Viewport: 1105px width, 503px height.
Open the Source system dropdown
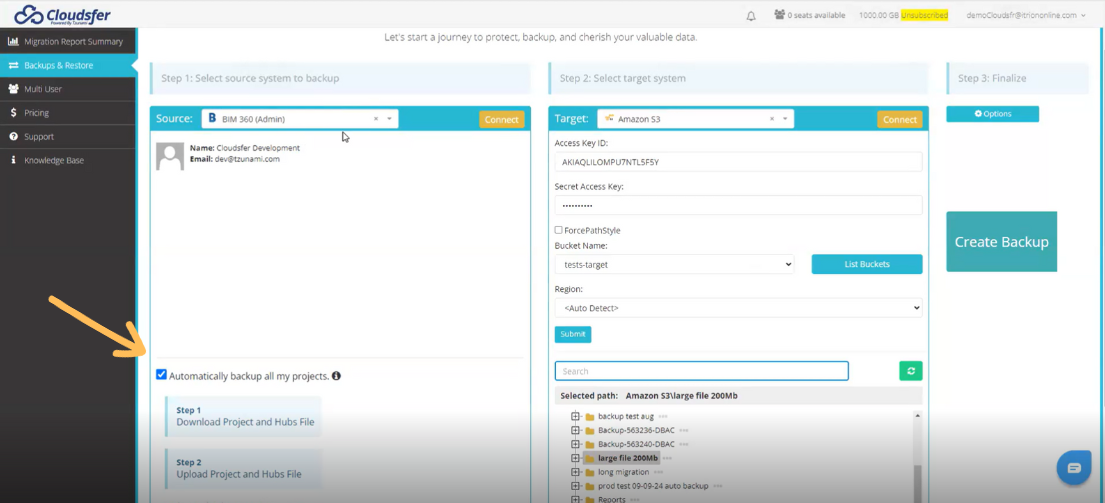click(x=300, y=119)
